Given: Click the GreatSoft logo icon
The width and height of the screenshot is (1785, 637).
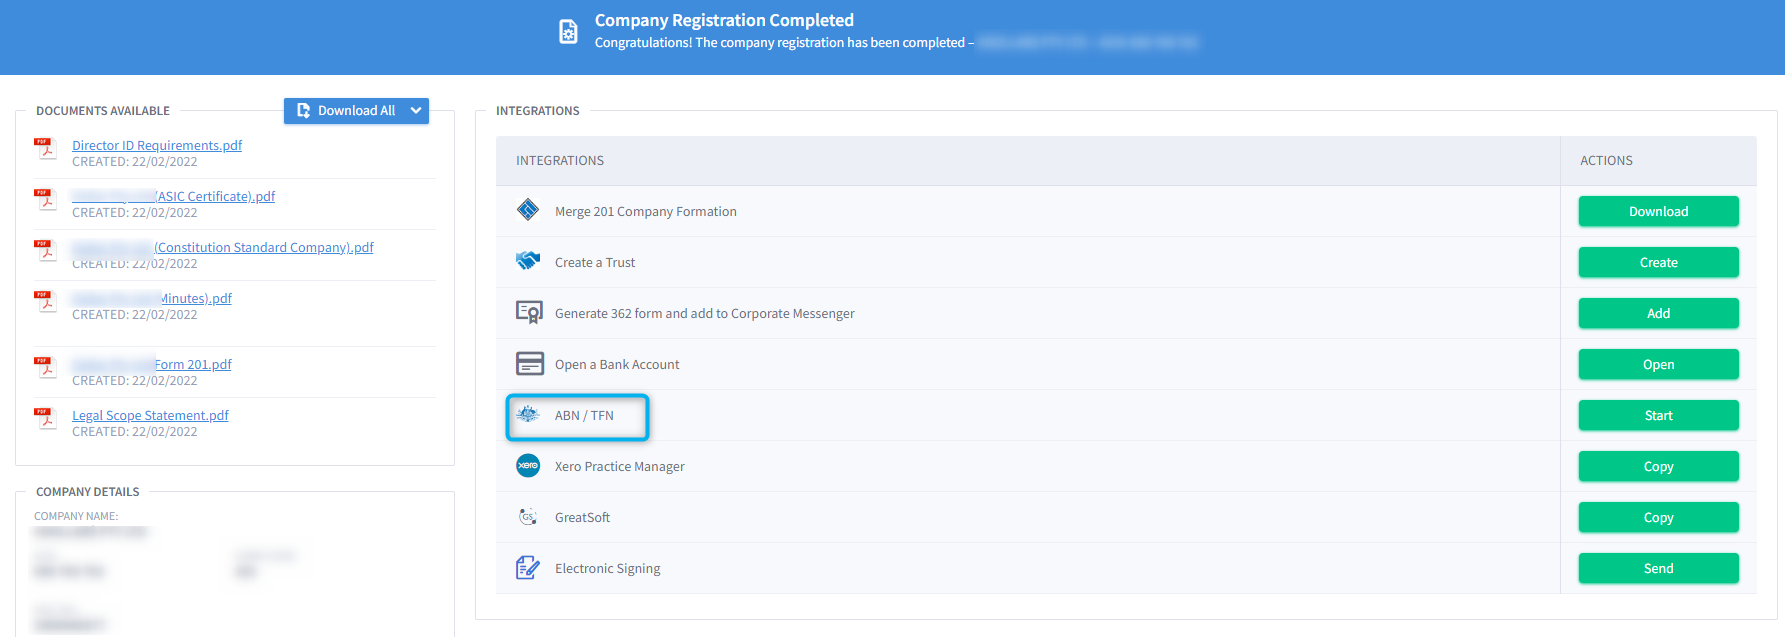Looking at the screenshot, I should click(528, 516).
